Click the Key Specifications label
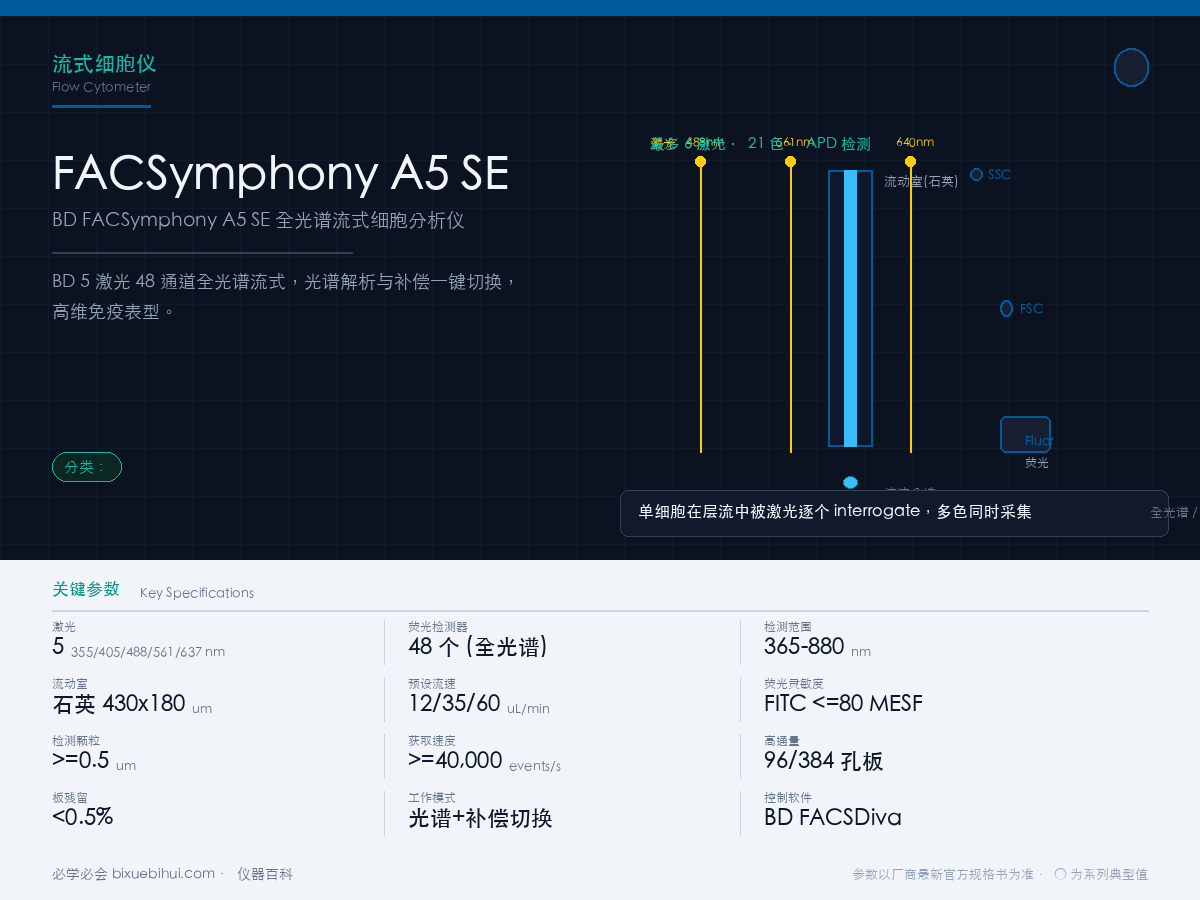The image size is (1200, 900). pos(197,593)
